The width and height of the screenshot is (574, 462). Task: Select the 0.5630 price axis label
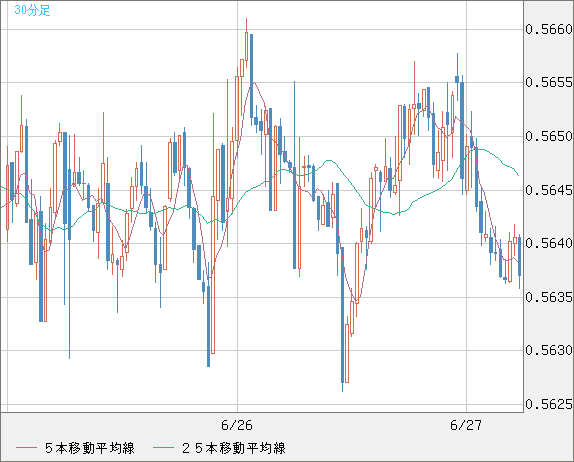pos(549,350)
